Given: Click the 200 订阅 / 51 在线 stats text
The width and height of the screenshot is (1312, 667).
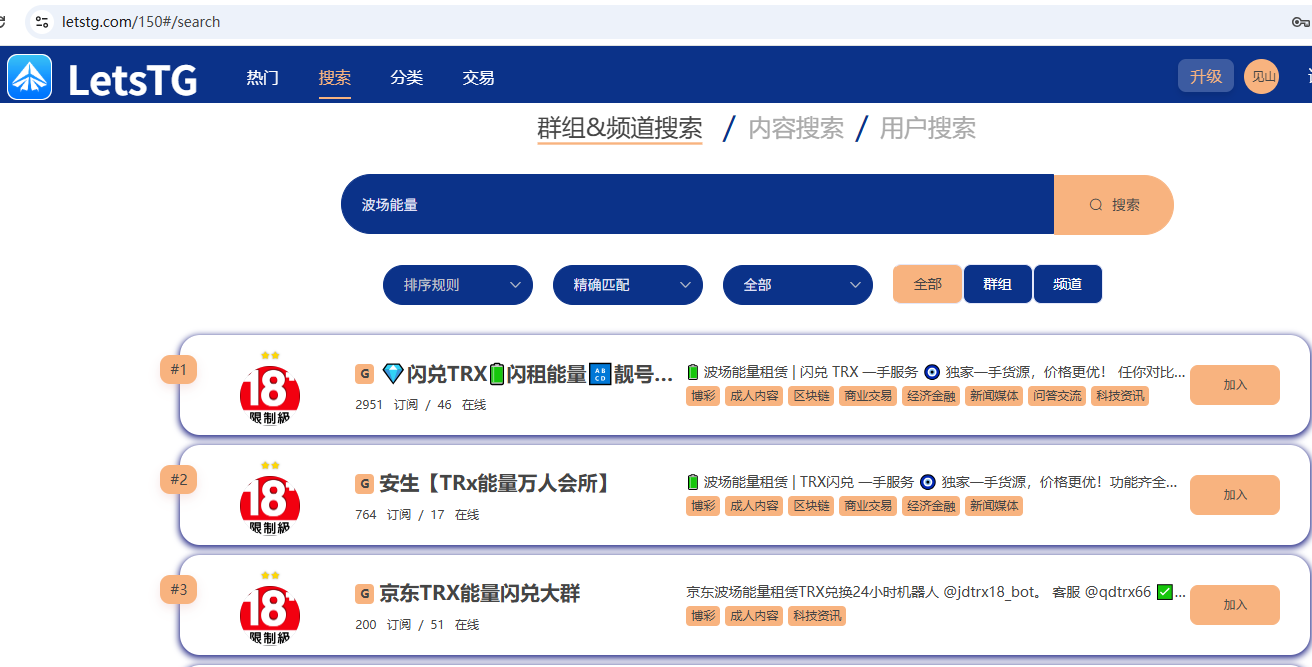Looking at the screenshot, I should pyautogui.click(x=417, y=625).
